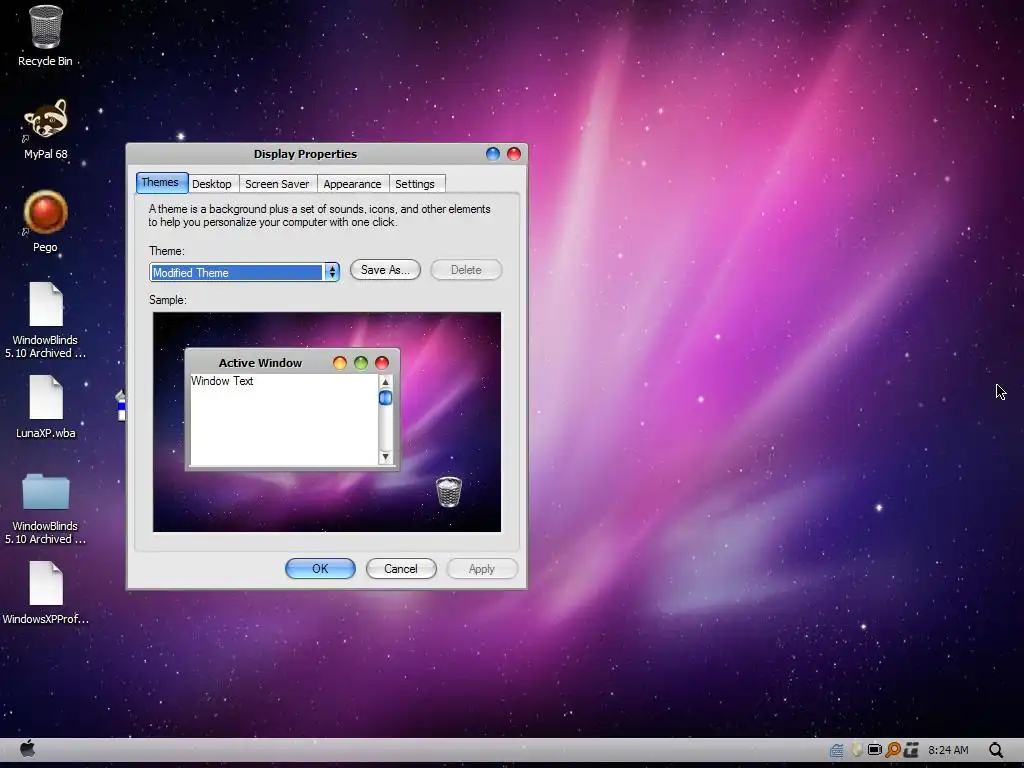Select the LunaXP.wba file icon
1024x768 pixels.
pos(46,398)
